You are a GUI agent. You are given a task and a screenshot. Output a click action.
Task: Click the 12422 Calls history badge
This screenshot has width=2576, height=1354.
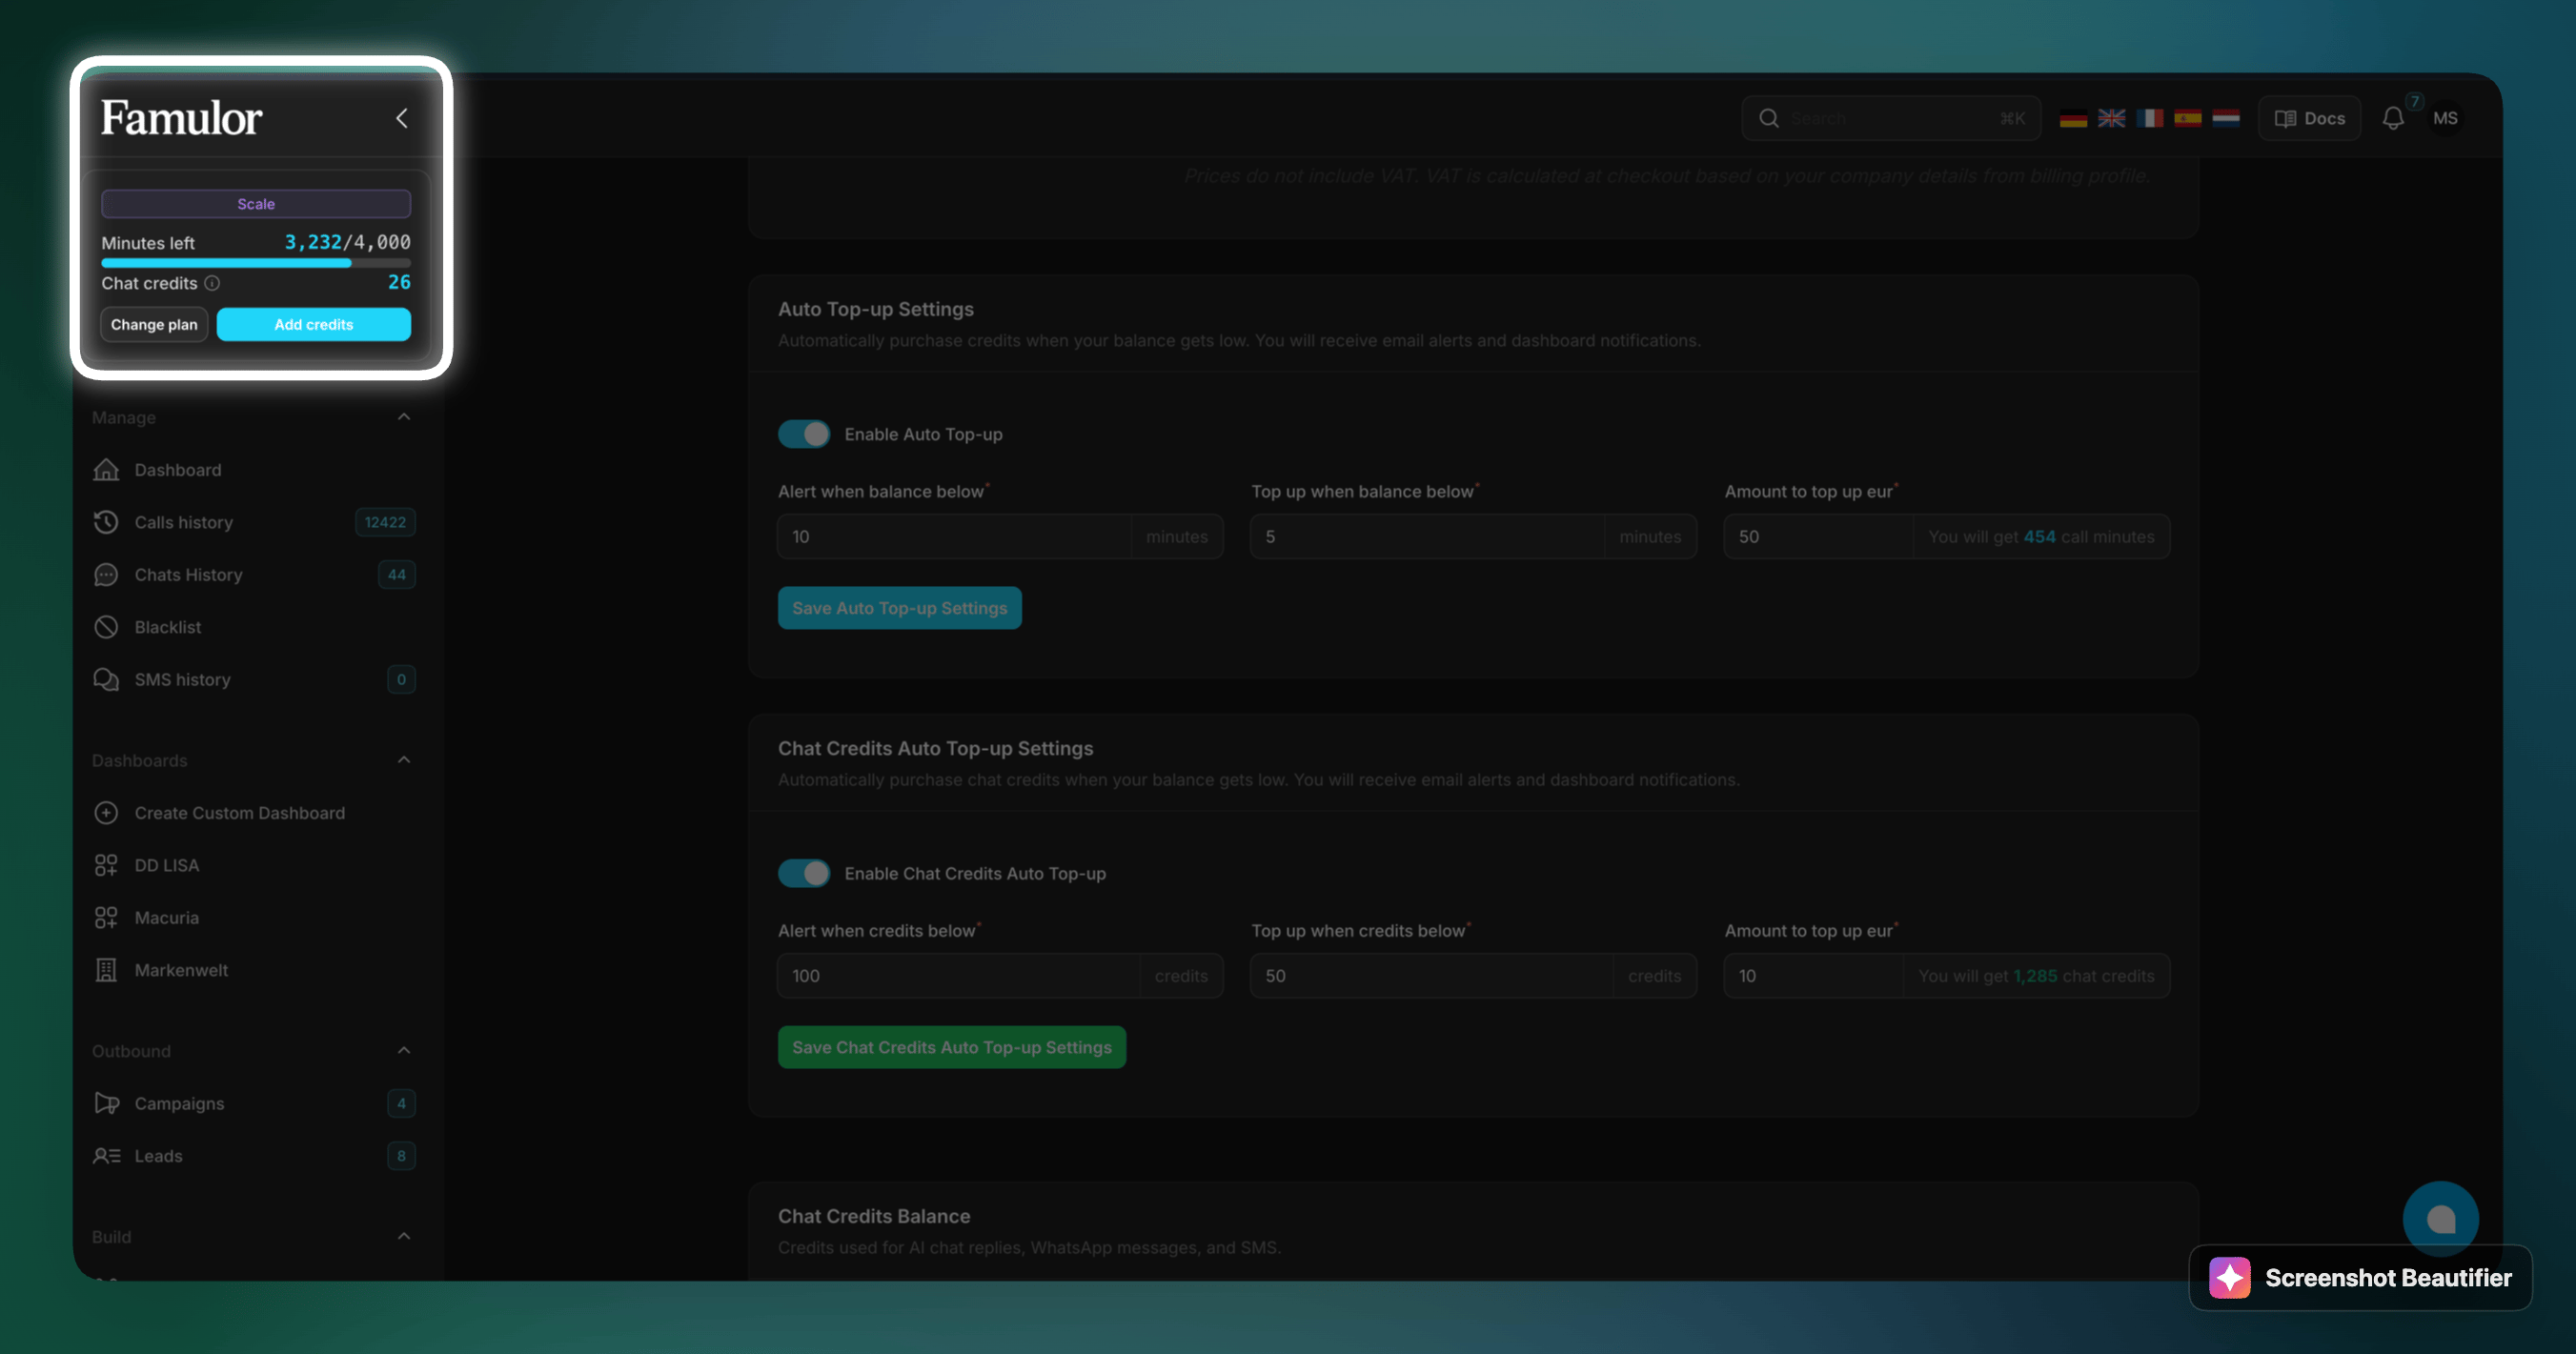point(385,522)
